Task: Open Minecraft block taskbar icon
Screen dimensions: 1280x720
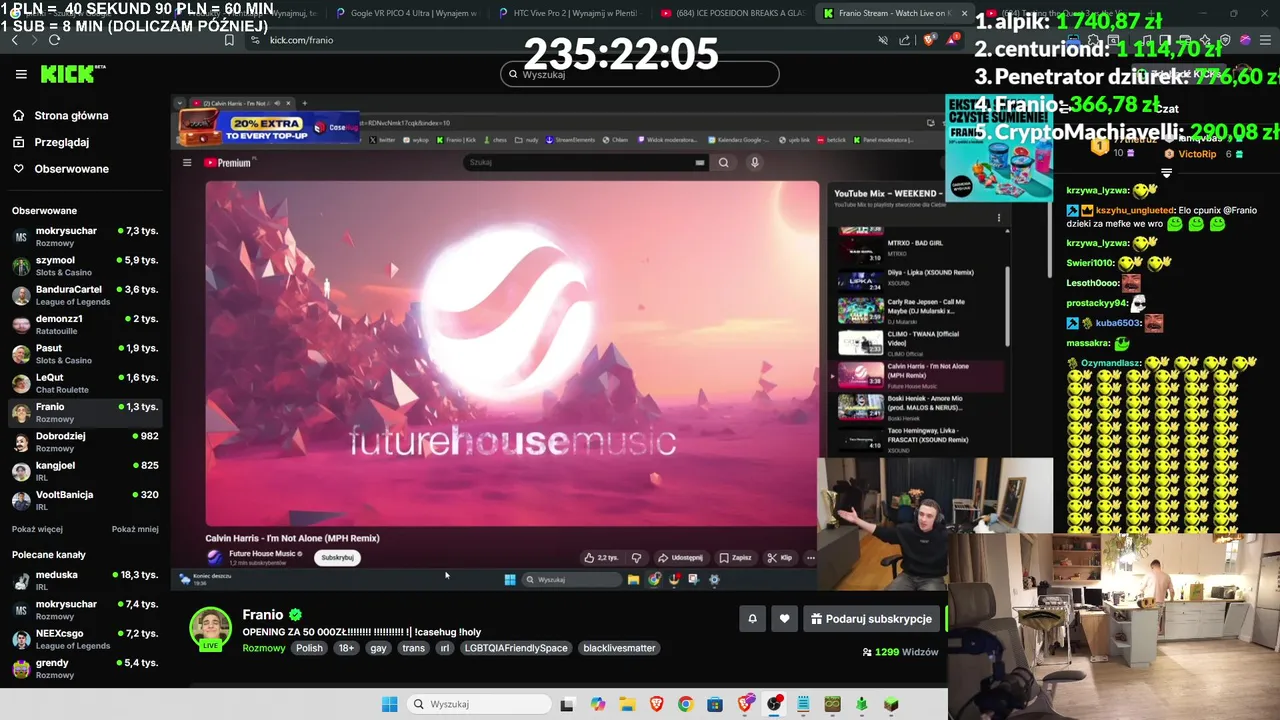Action: (x=891, y=704)
